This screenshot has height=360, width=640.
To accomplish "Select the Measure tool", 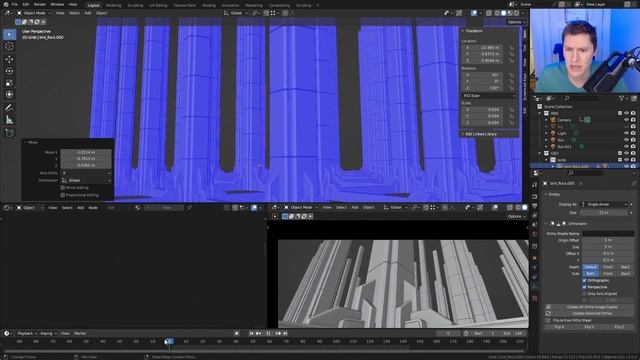I will tap(9, 120).
